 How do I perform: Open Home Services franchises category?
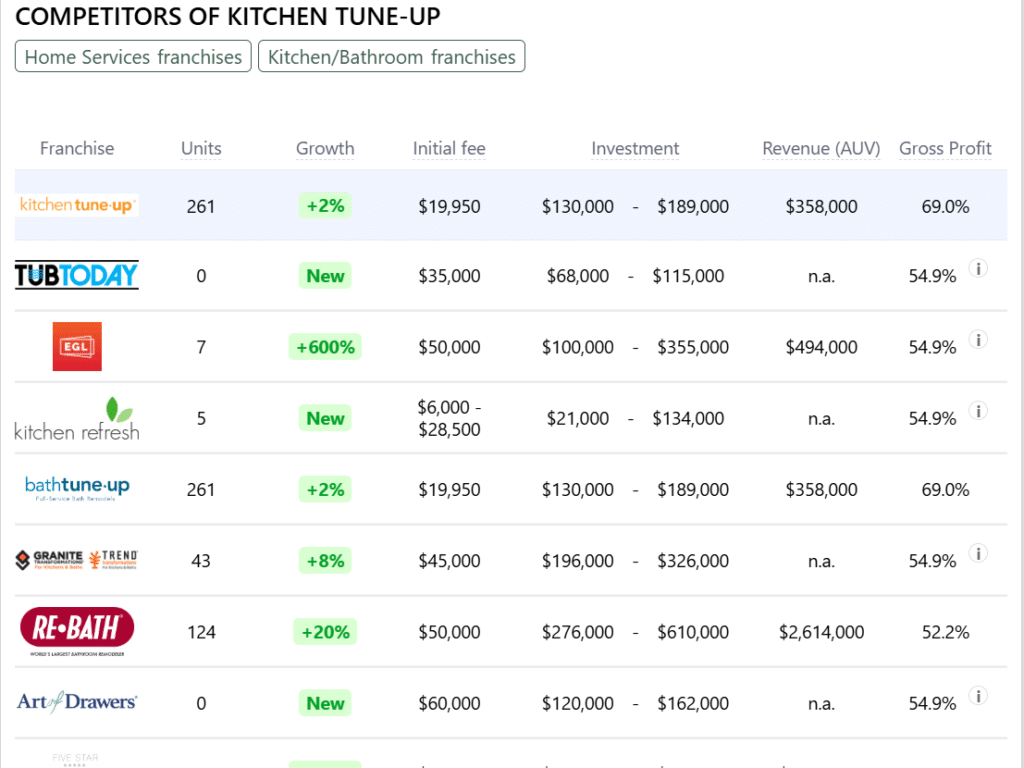133,57
